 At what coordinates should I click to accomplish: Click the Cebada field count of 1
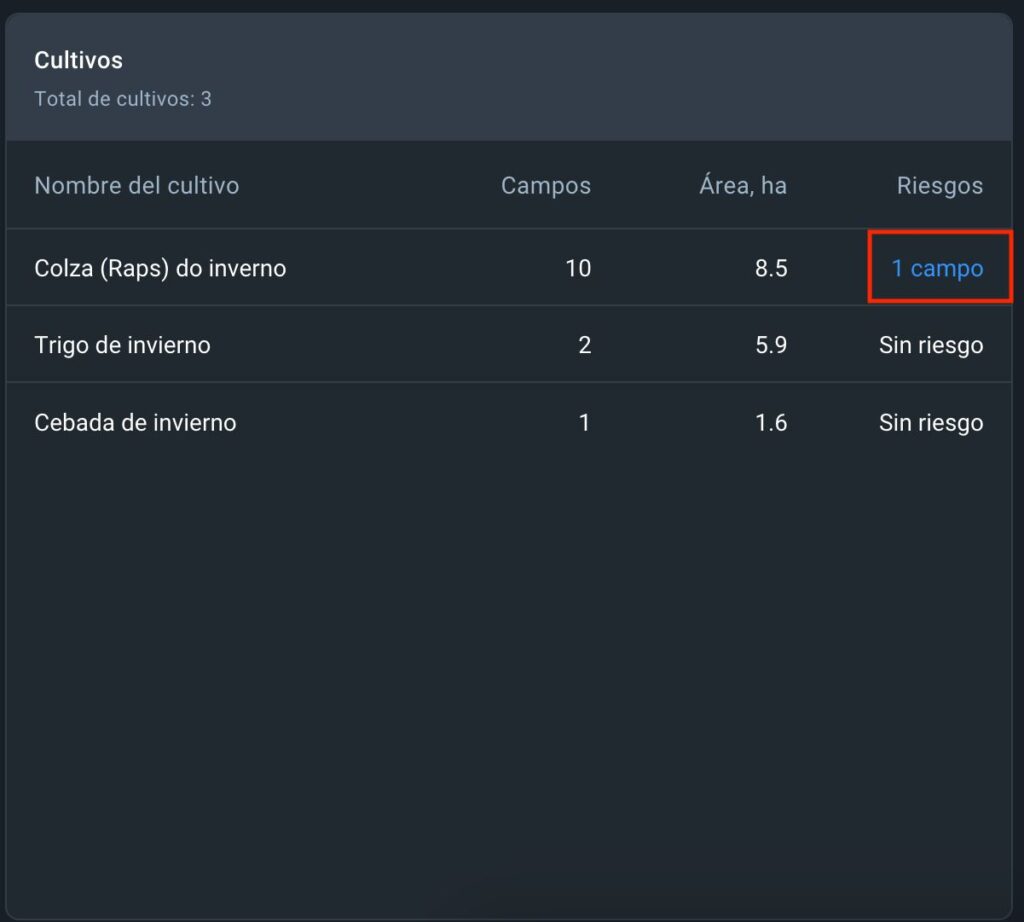[584, 422]
